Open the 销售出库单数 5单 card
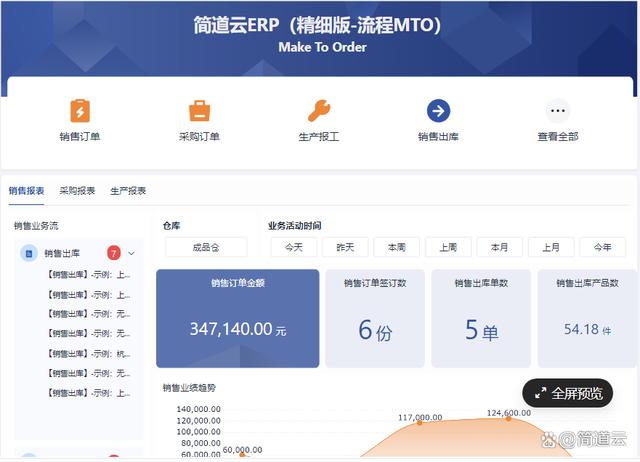This screenshot has height=462, width=640. point(481,318)
